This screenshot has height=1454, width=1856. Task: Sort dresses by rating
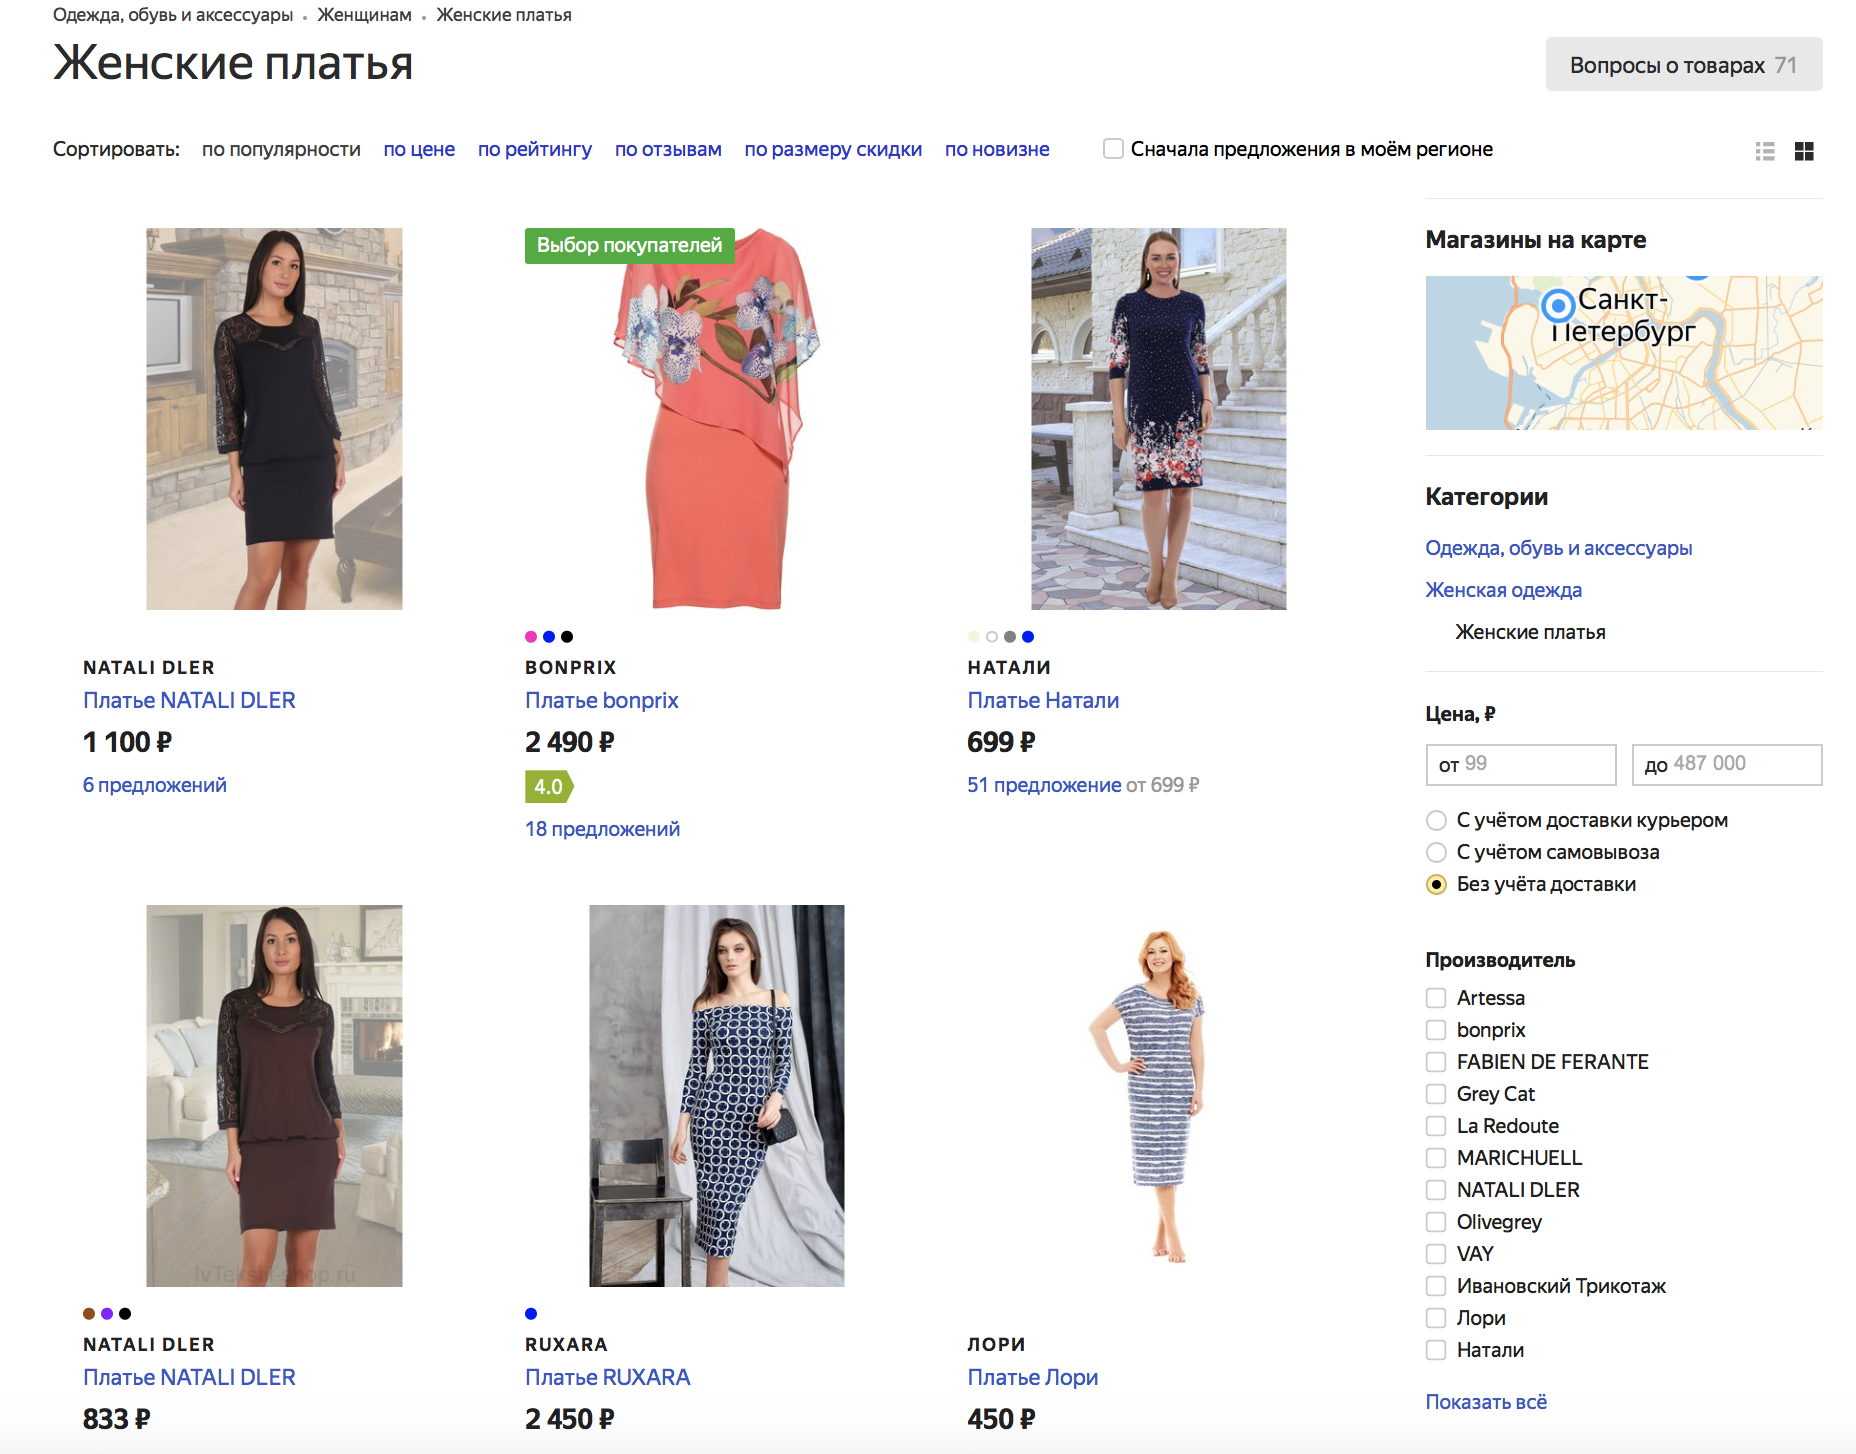coord(534,149)
